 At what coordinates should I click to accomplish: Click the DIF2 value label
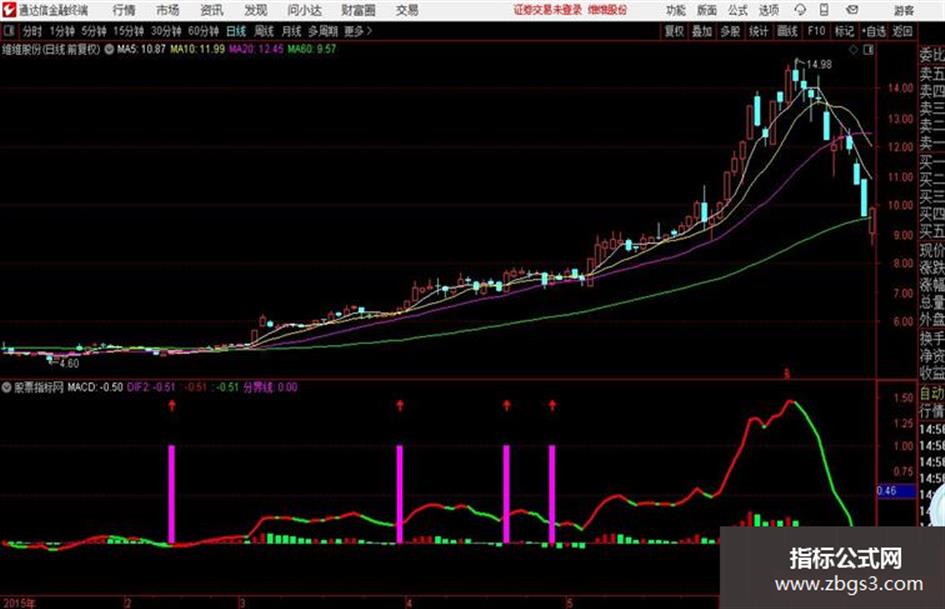pyautogui.click(x=151, y=387)
